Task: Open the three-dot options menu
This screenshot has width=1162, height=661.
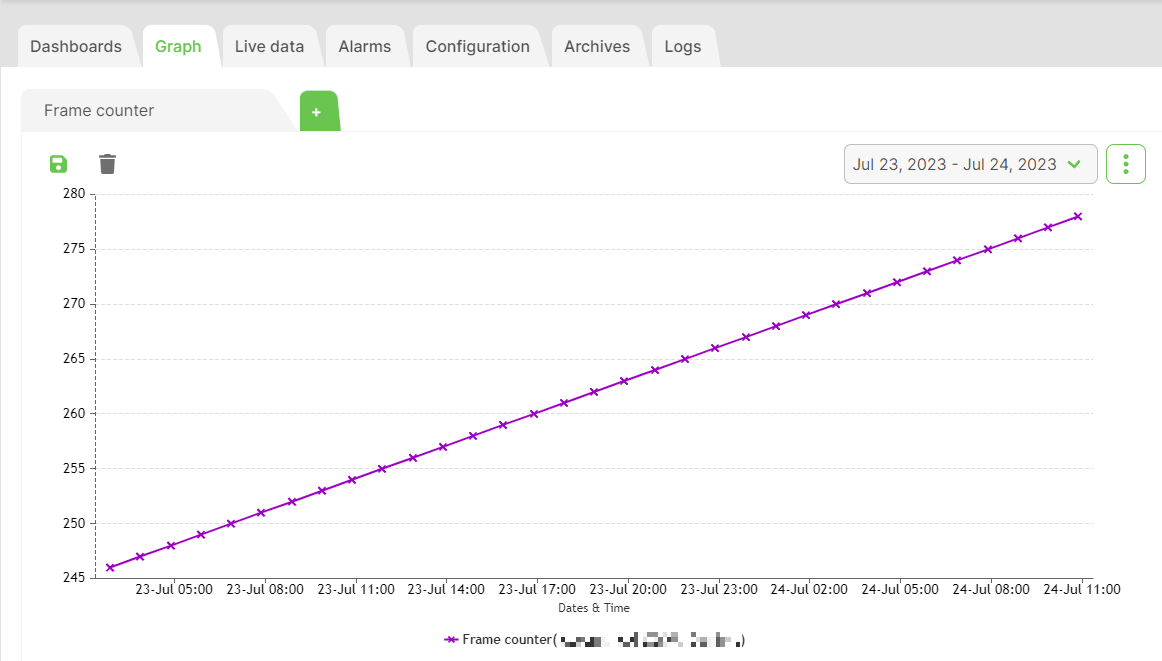Action: 1125,164
